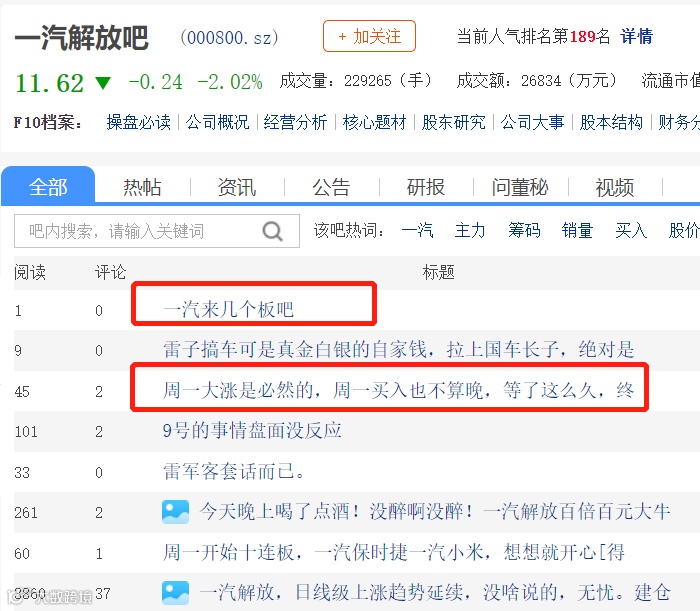Focus the 吧内搜索 keyword input
This screenshot has height=611, width=700.
click(157, 231)
